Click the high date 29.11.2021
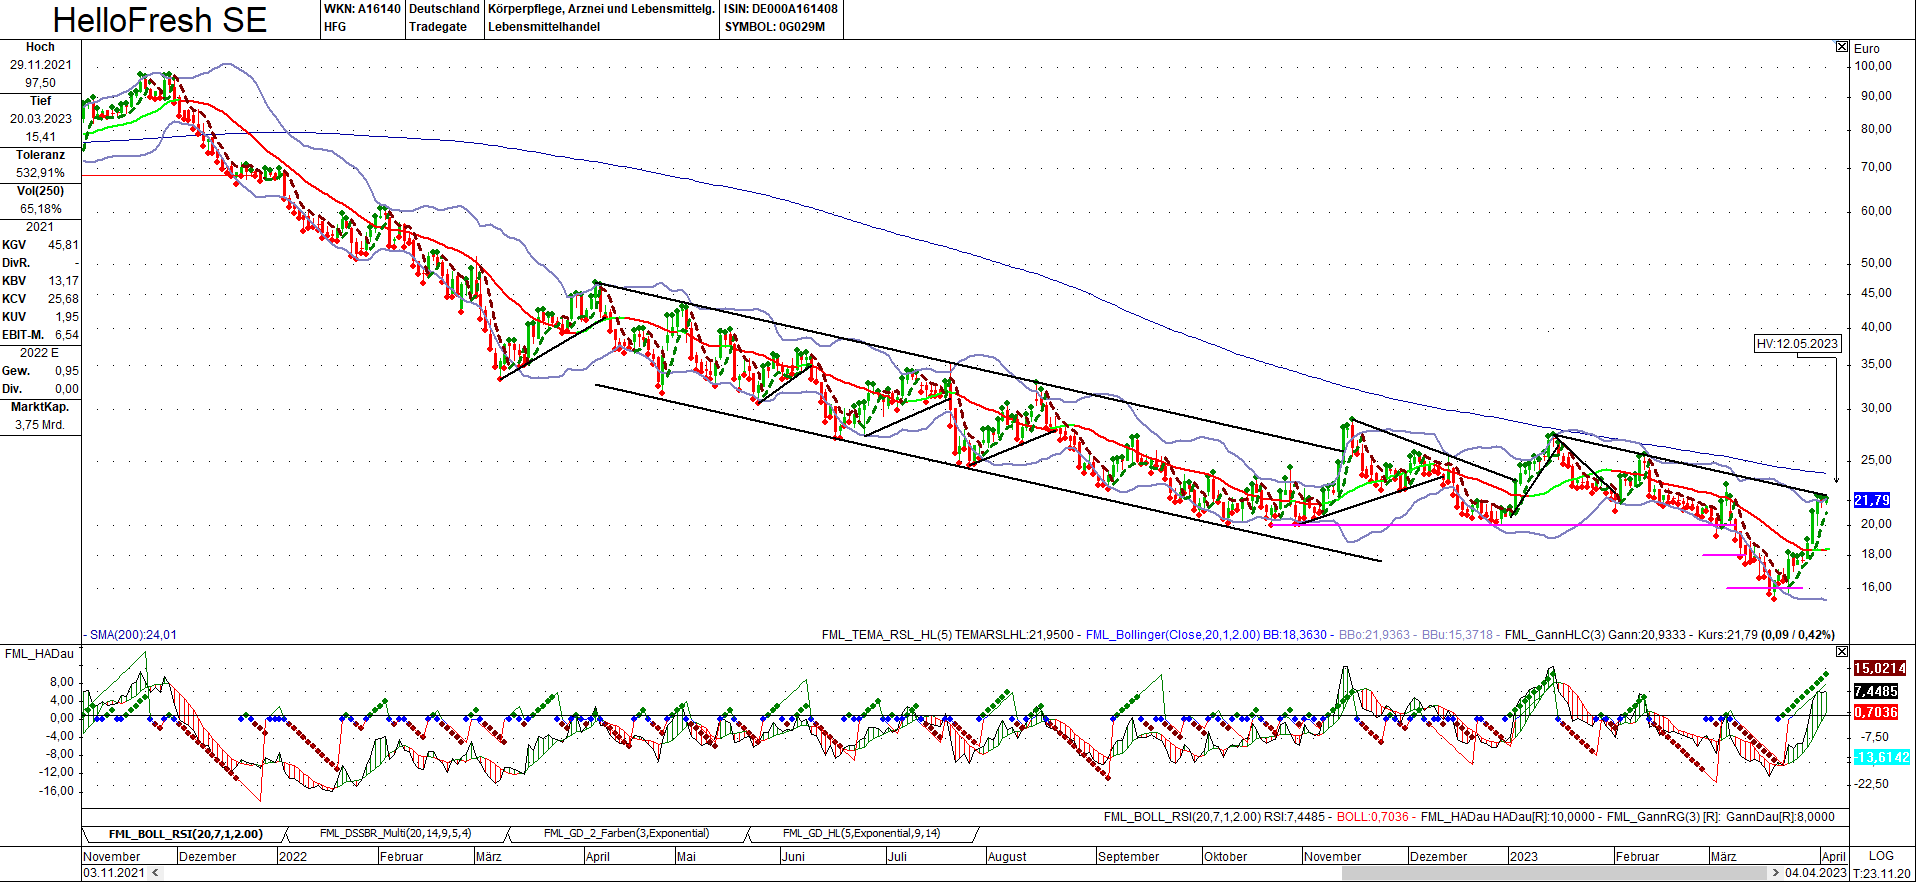This screenshot has width=1916, height=882. [41, 65]
